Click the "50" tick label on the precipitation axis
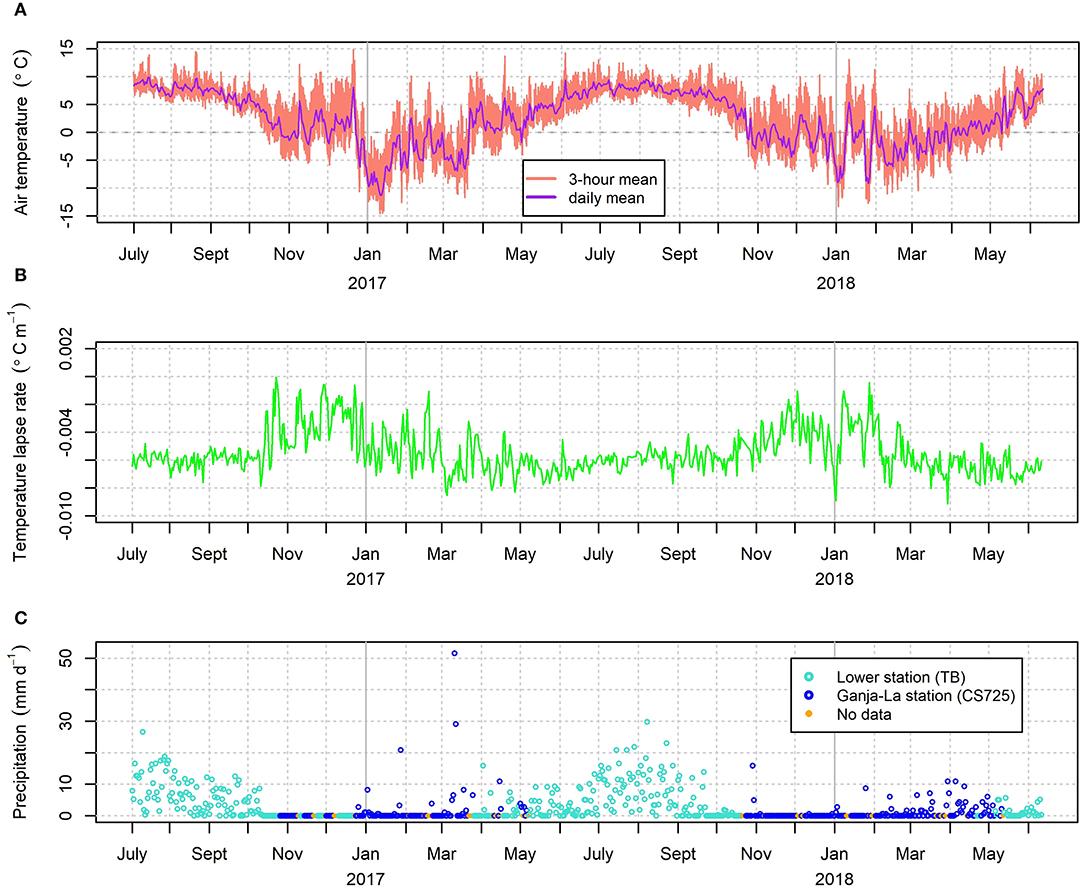The image size is (1084, 891). tap(65, 658)
